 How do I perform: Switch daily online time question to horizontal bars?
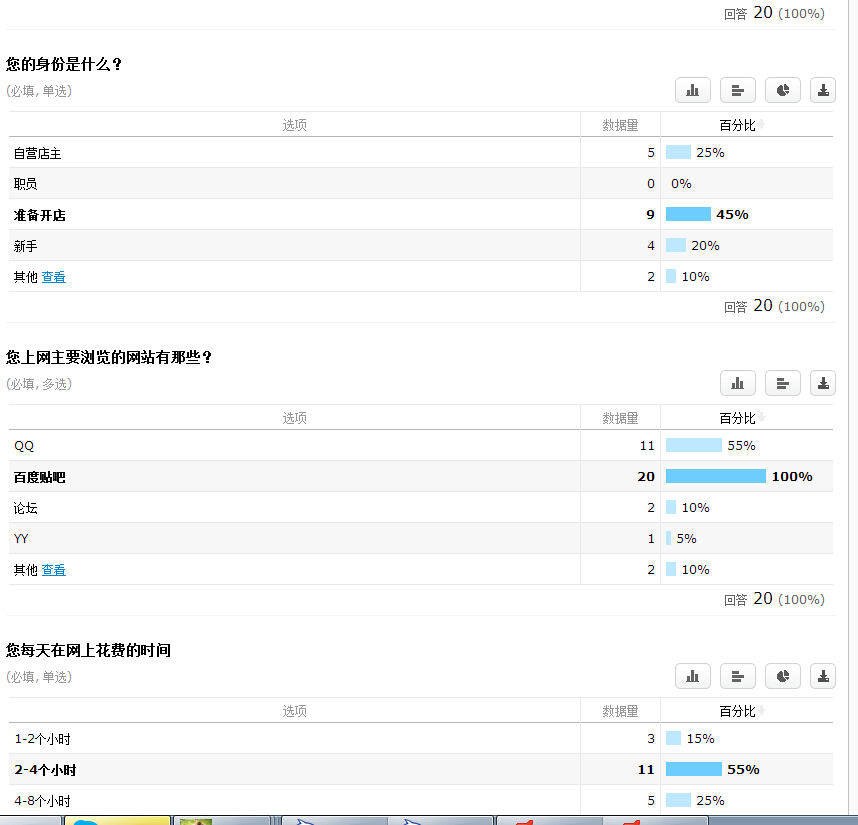pos(737,676)
